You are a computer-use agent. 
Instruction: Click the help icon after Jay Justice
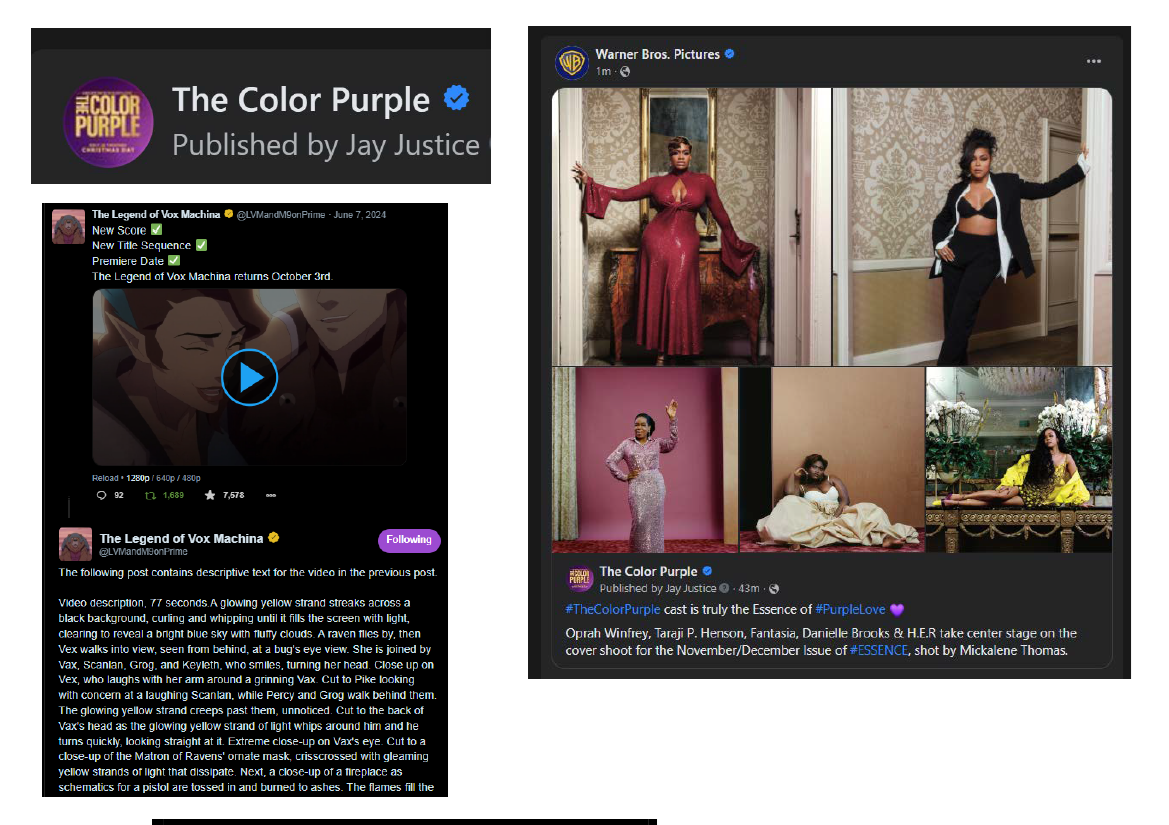click(x=724, y=589)
